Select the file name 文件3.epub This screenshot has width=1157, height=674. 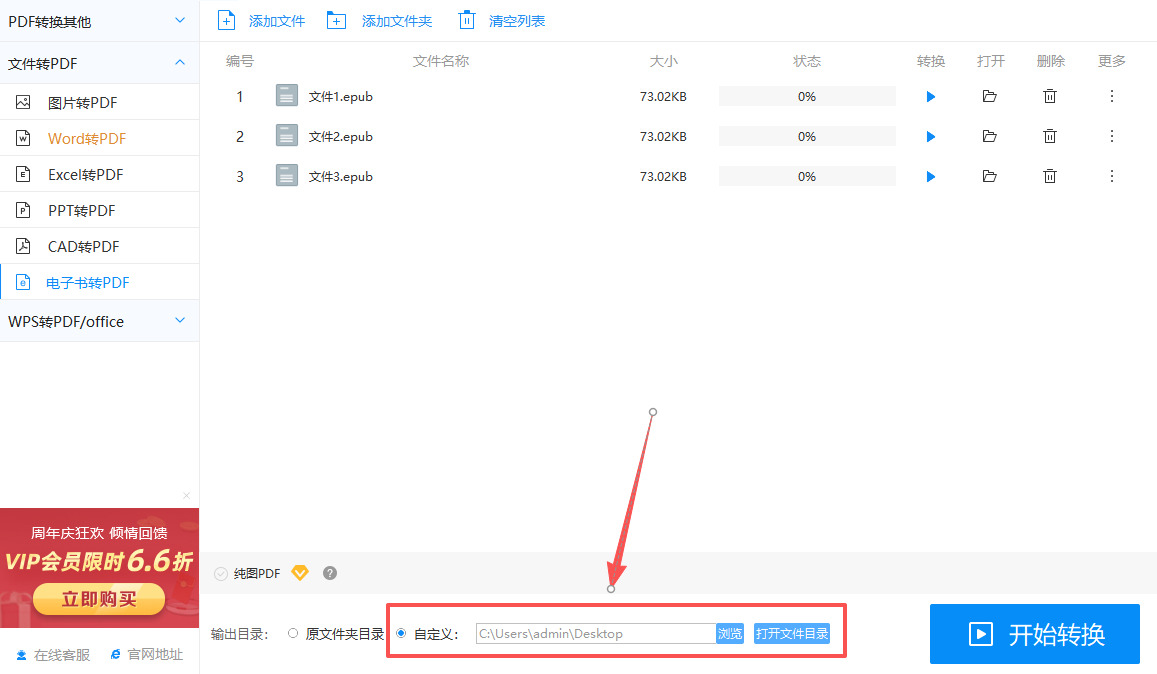click(340, 176)
